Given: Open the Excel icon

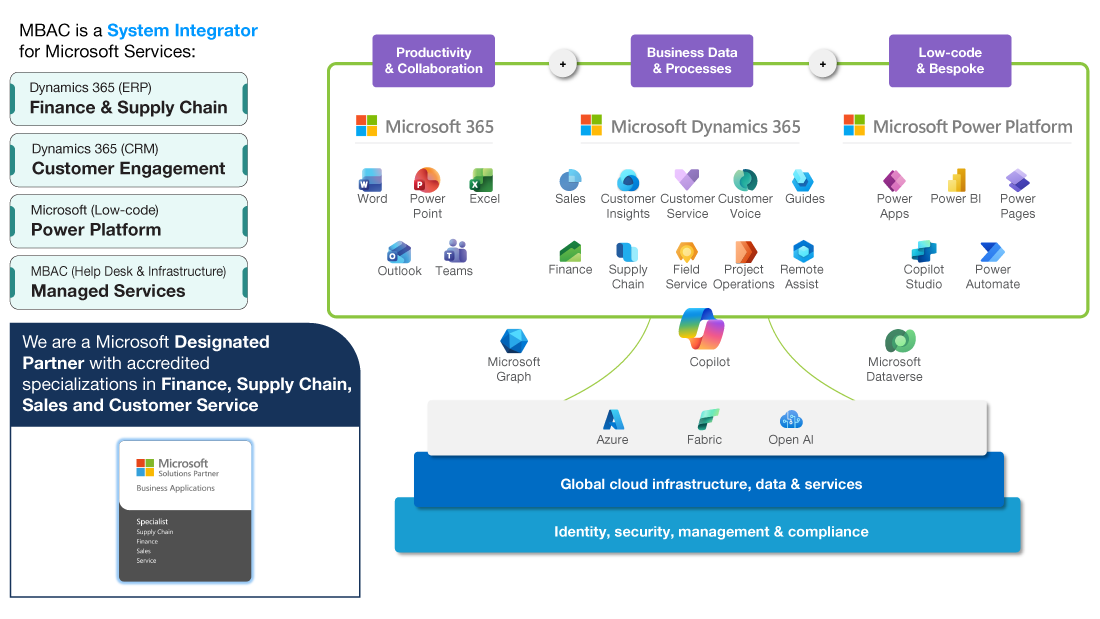Looking at the screenshot, I should point(482,180).
